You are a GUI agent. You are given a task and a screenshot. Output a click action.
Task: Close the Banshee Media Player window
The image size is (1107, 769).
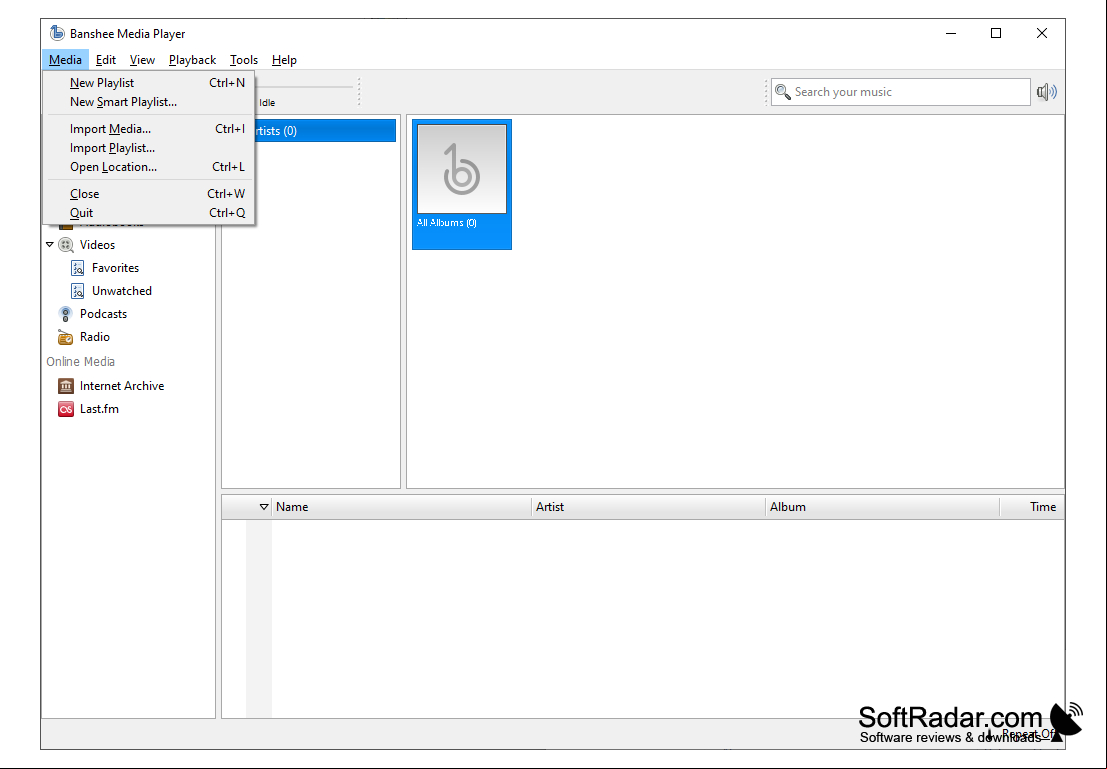[1041, 33]
